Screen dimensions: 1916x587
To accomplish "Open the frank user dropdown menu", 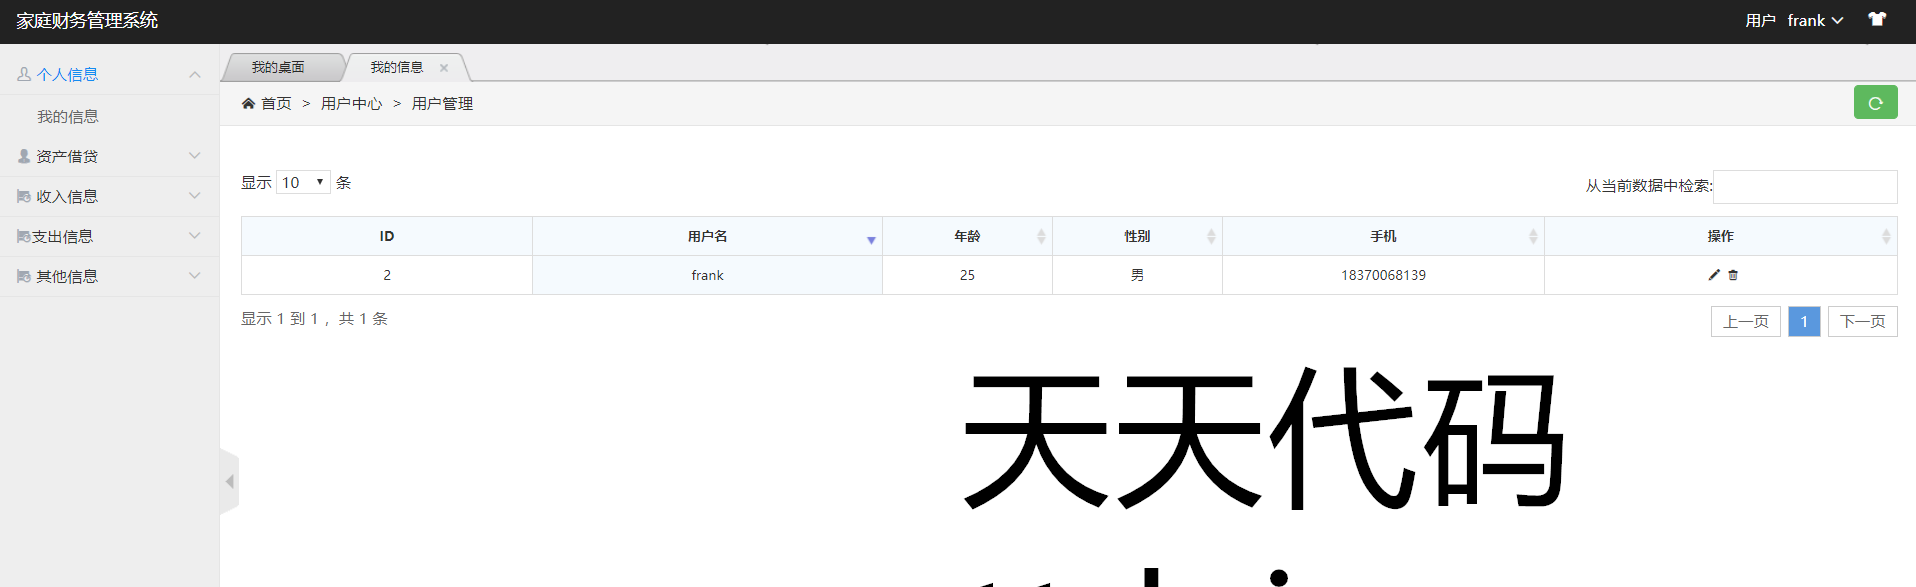I will [x=1814, y=21].
